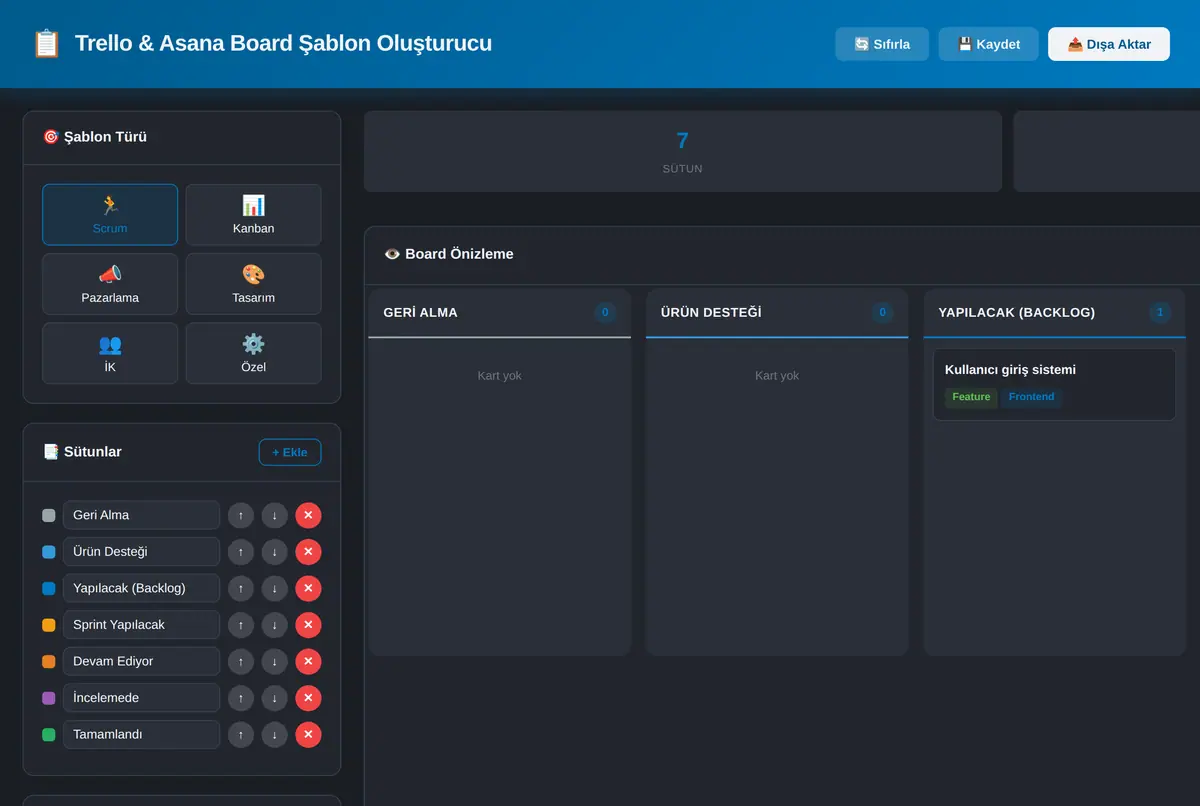This screenshot has width=1200, height=806.
Task: Move Yapılacak (Backlog) column down
Action: pos(275,588)
